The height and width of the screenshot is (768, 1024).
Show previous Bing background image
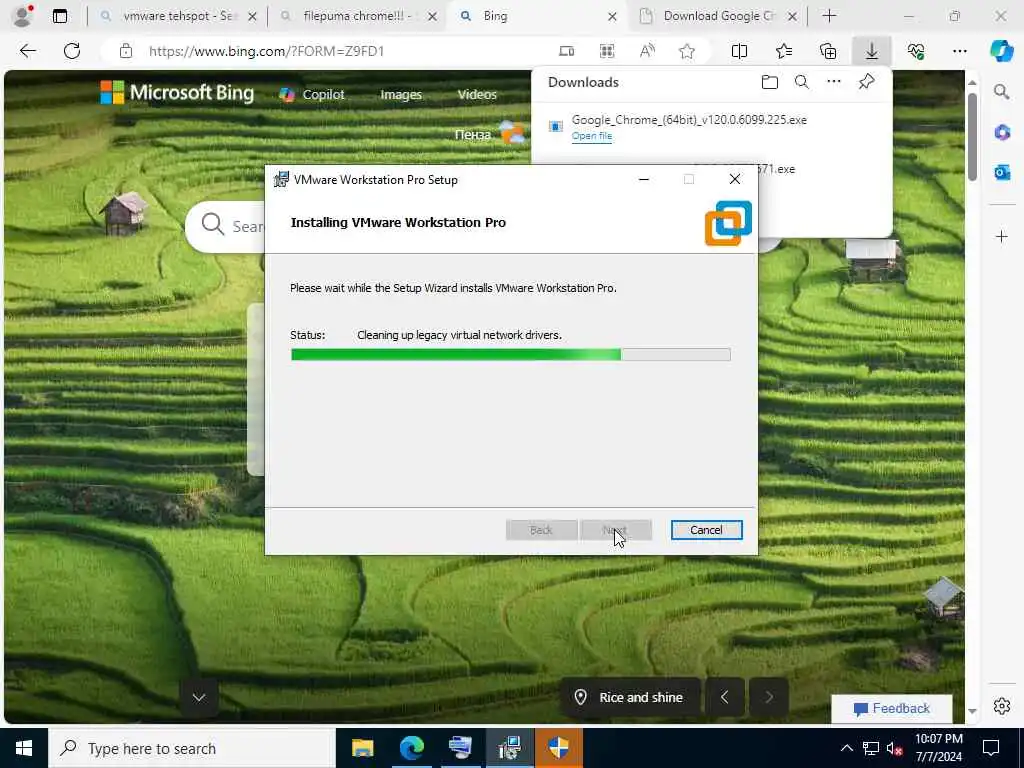(724, 697)
